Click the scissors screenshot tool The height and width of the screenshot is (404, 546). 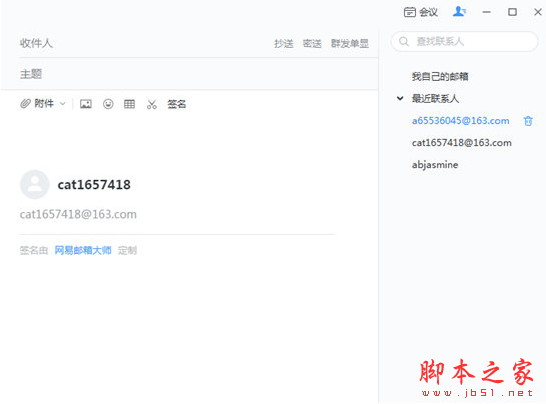[152, 104]
